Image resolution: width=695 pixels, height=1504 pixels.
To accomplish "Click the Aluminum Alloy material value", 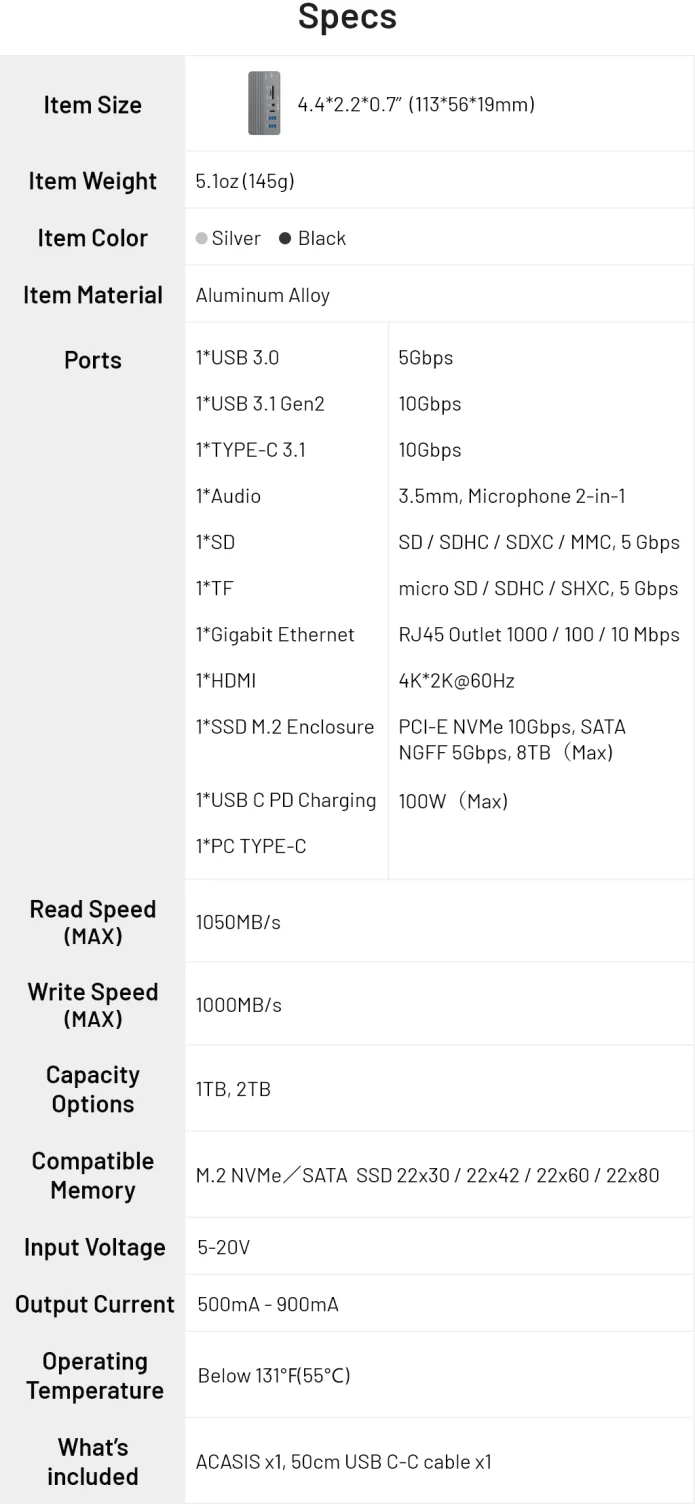I will click(x=263, y=295).
